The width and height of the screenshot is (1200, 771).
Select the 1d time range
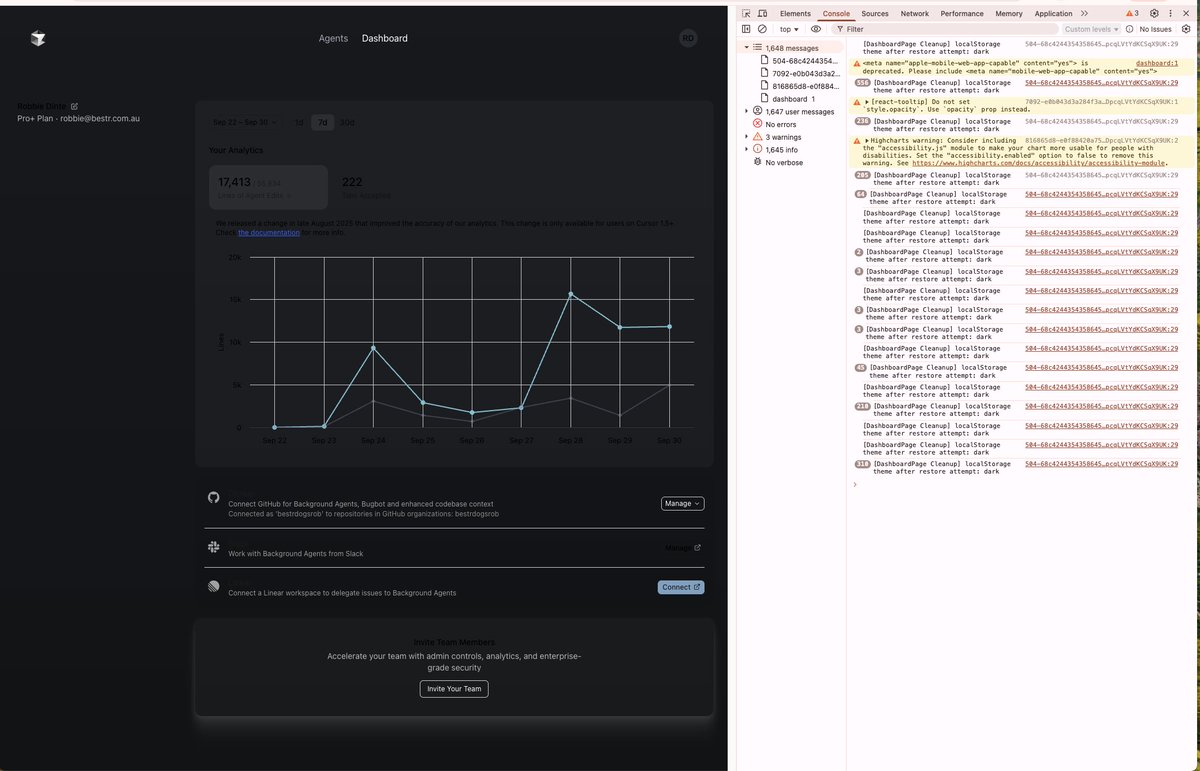[x=298, y=122]
